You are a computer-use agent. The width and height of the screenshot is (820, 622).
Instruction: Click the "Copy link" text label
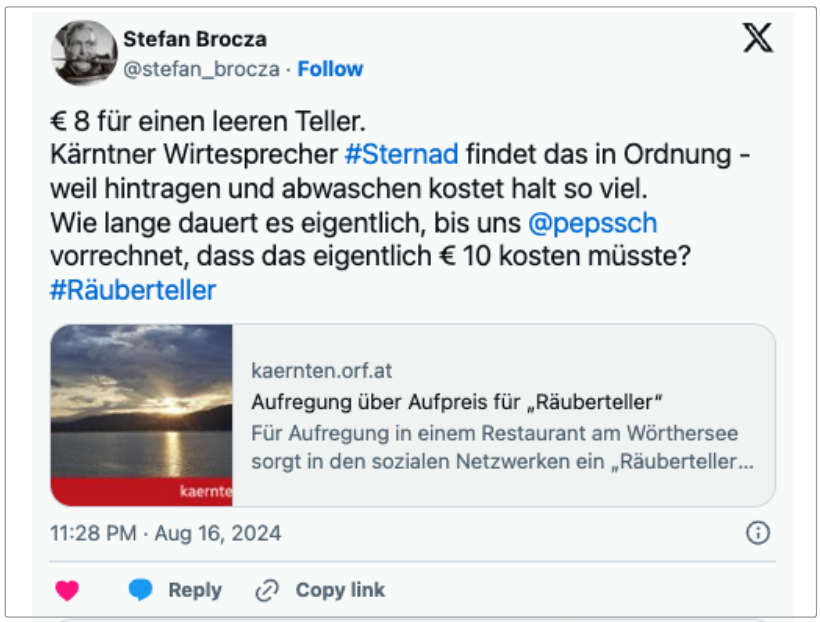[x=340, y=590]
